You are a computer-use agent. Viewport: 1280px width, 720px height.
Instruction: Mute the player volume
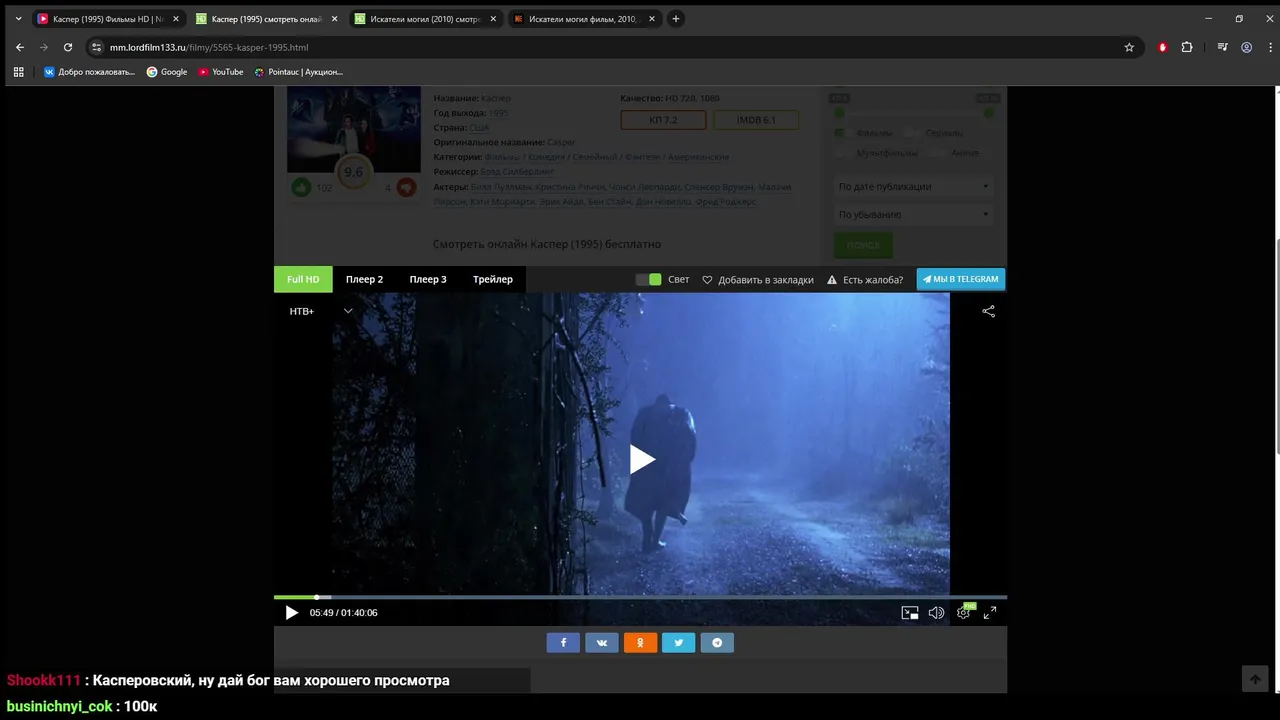click(x=936, y=613)
